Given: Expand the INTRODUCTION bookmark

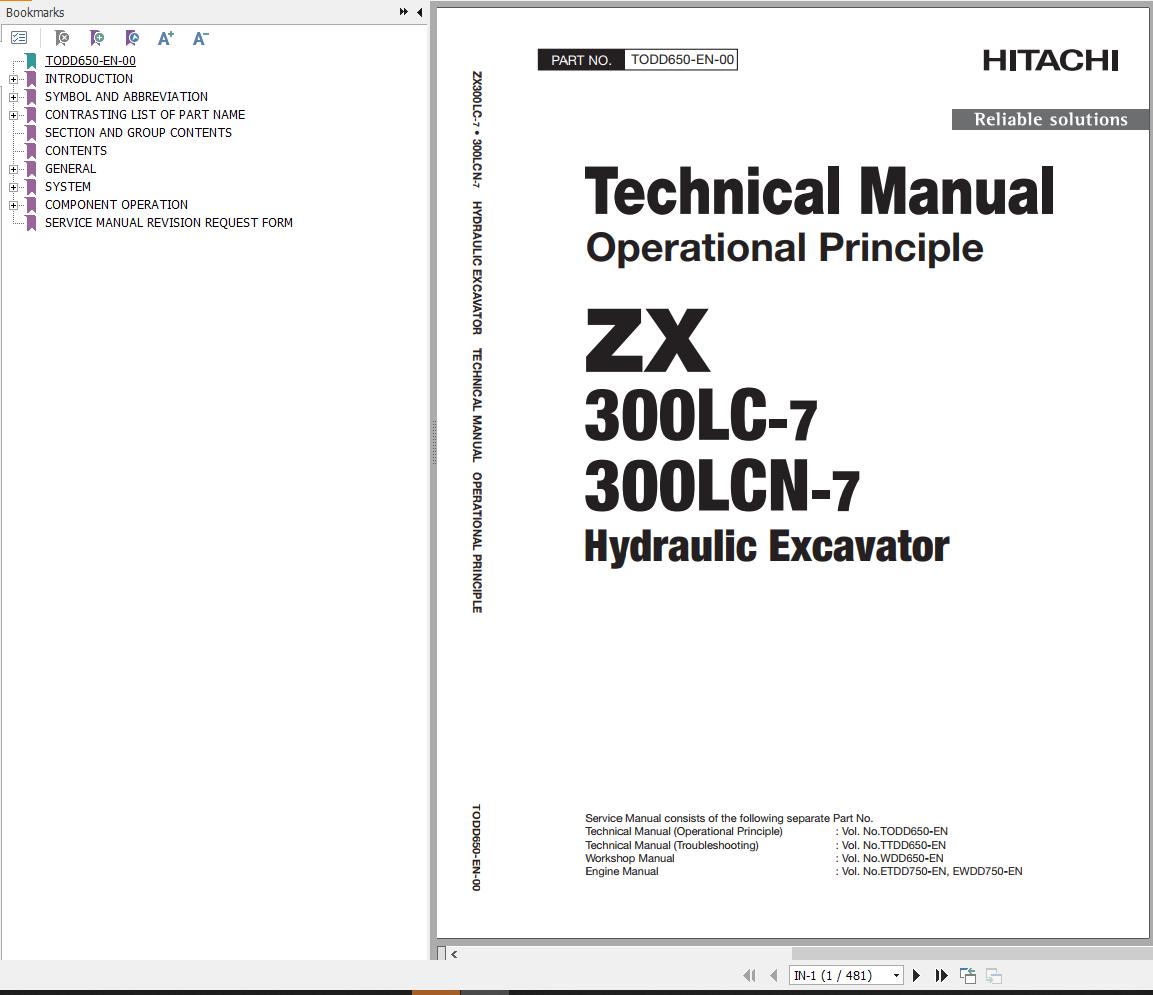Looking at the screenshot, I should [x=13, y=79].
